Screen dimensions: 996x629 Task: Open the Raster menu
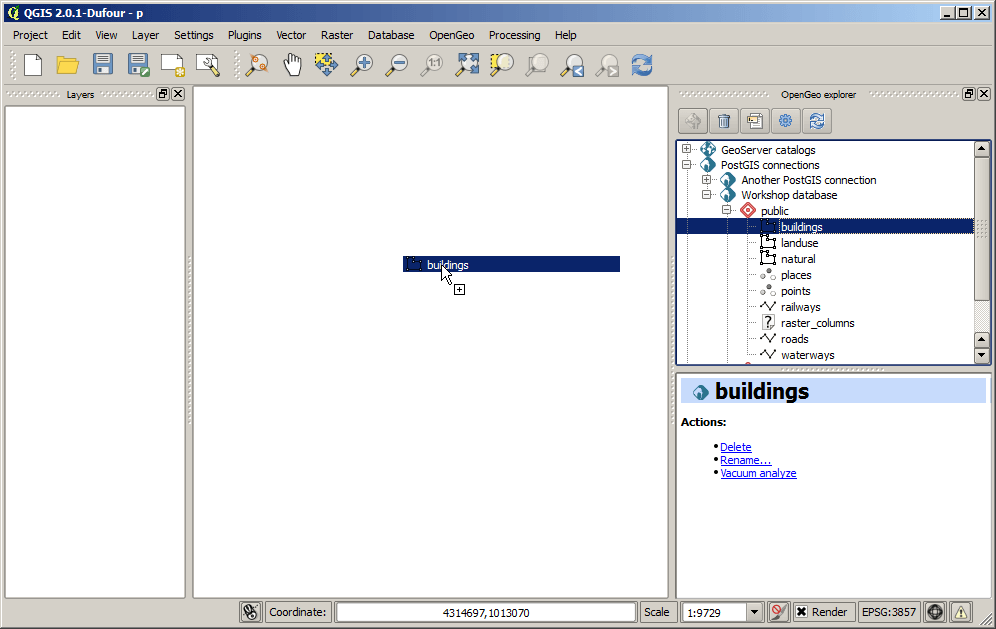337,35
